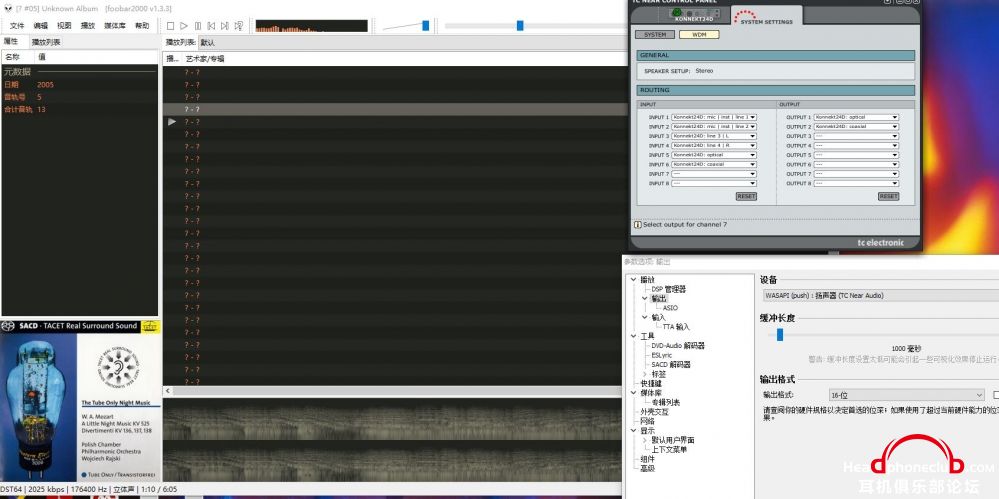Screen dimensions: 999x499
Task: Click the WDM button in TC Near panel
Action: 699,34
